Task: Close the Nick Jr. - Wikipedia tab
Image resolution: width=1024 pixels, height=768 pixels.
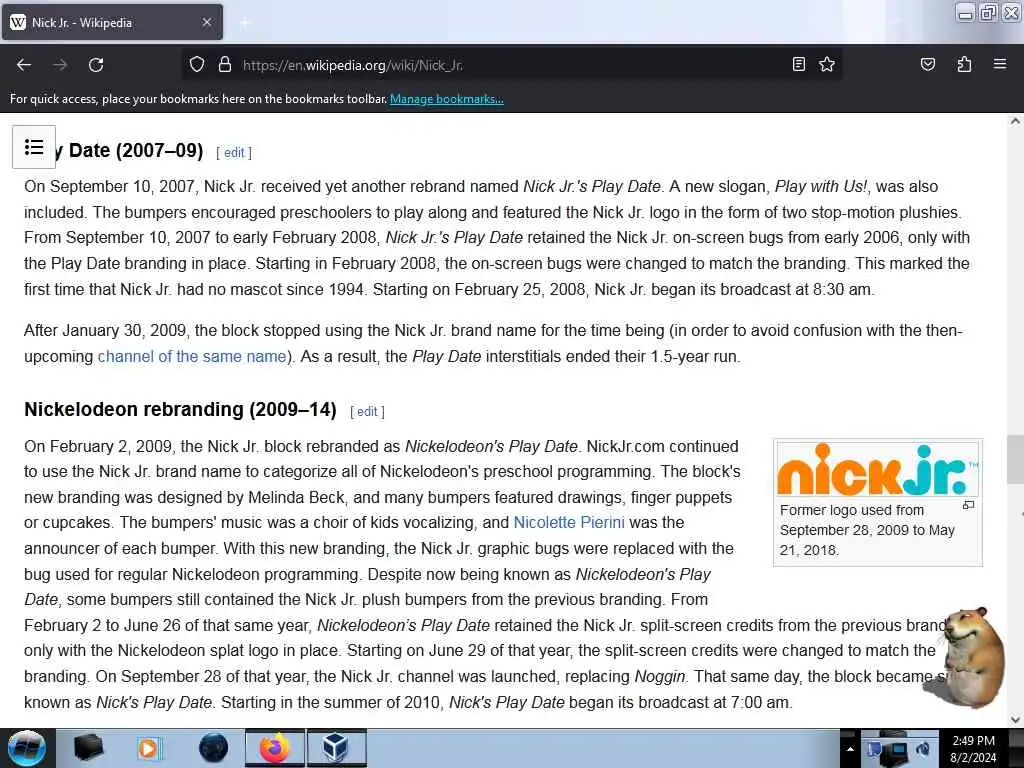Action: pos(207,22)
